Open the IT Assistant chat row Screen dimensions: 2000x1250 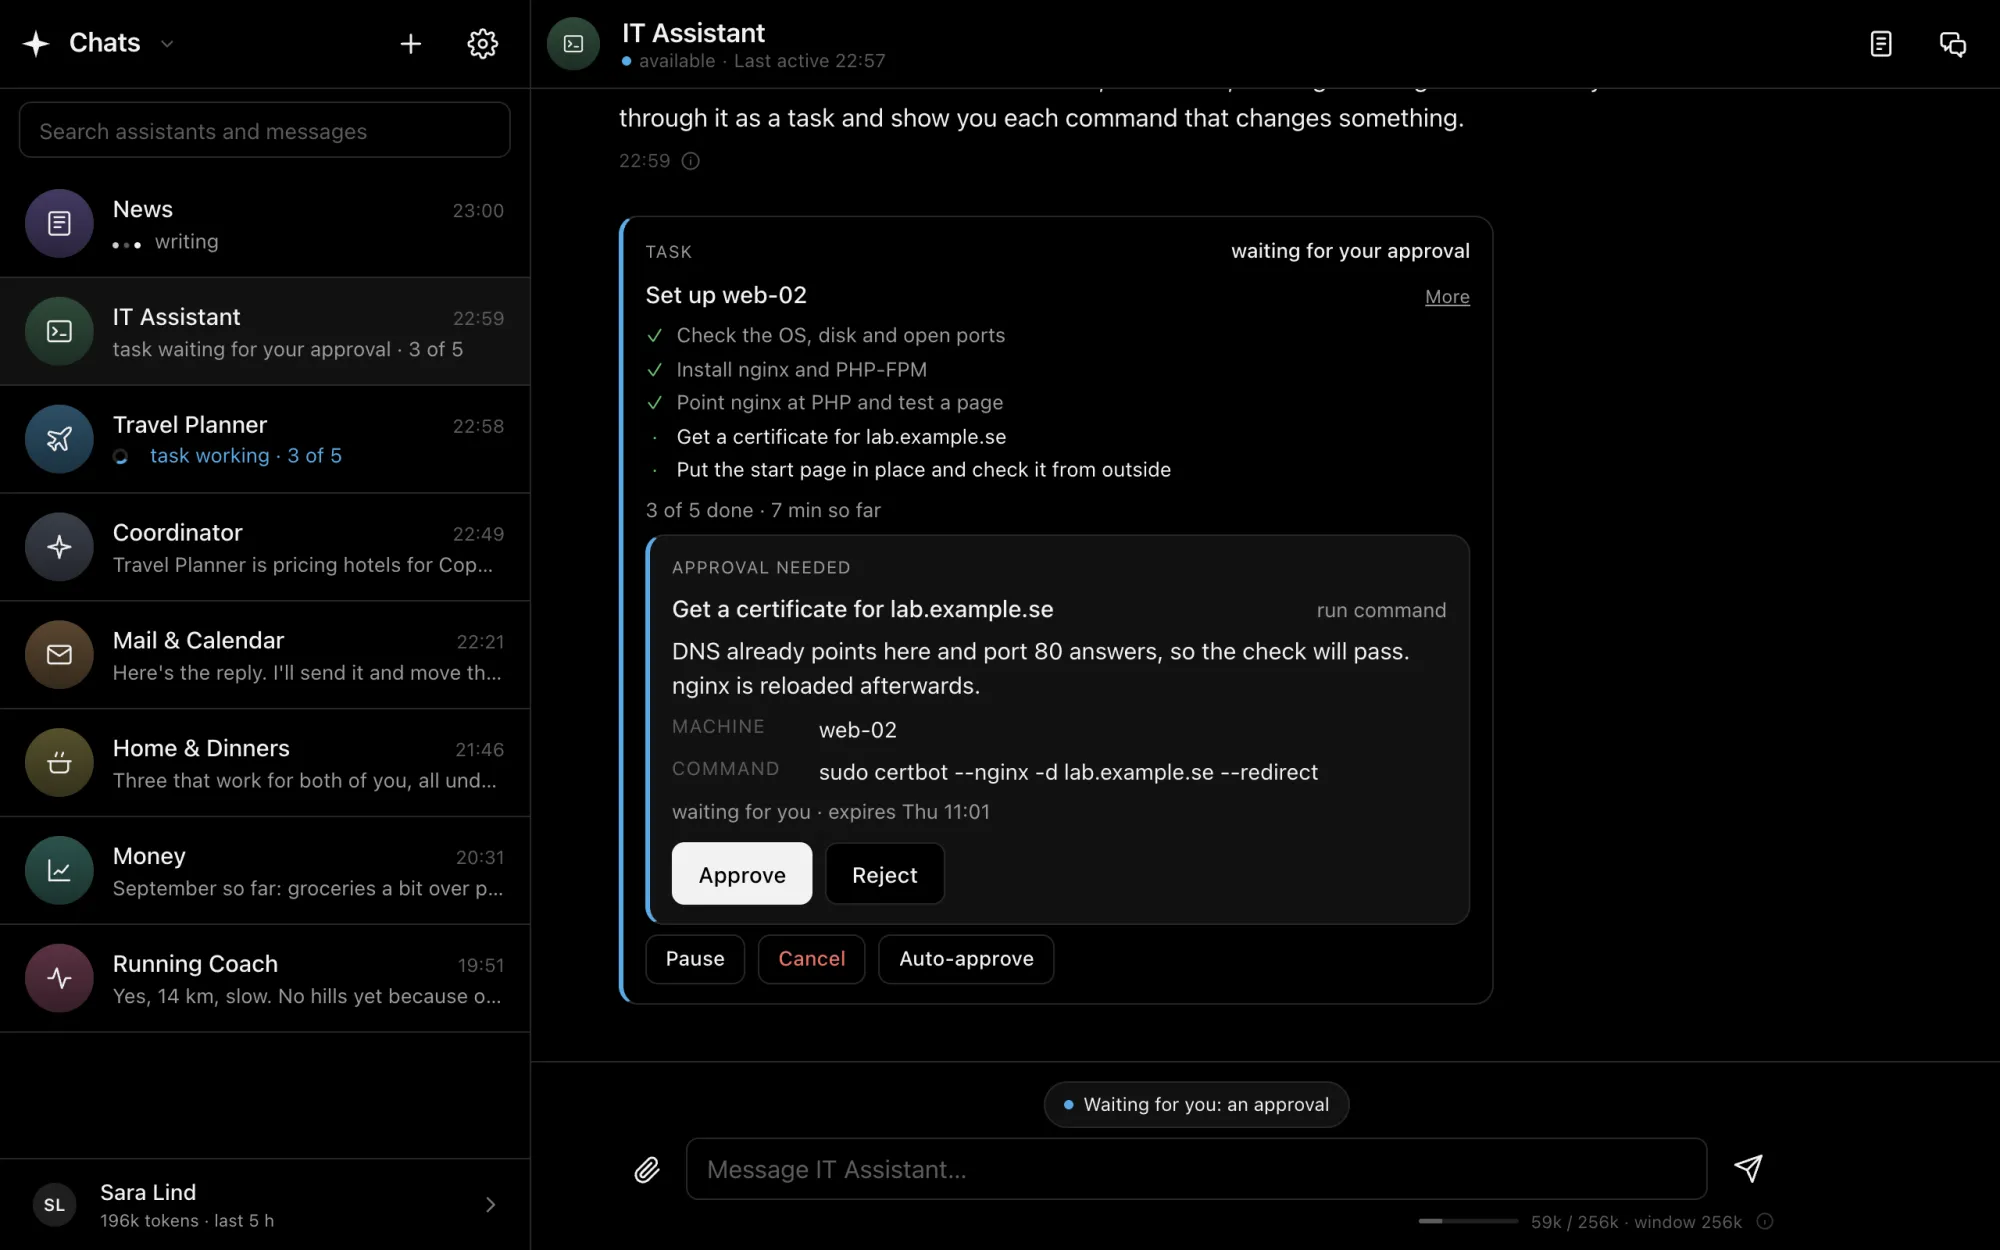265,332
